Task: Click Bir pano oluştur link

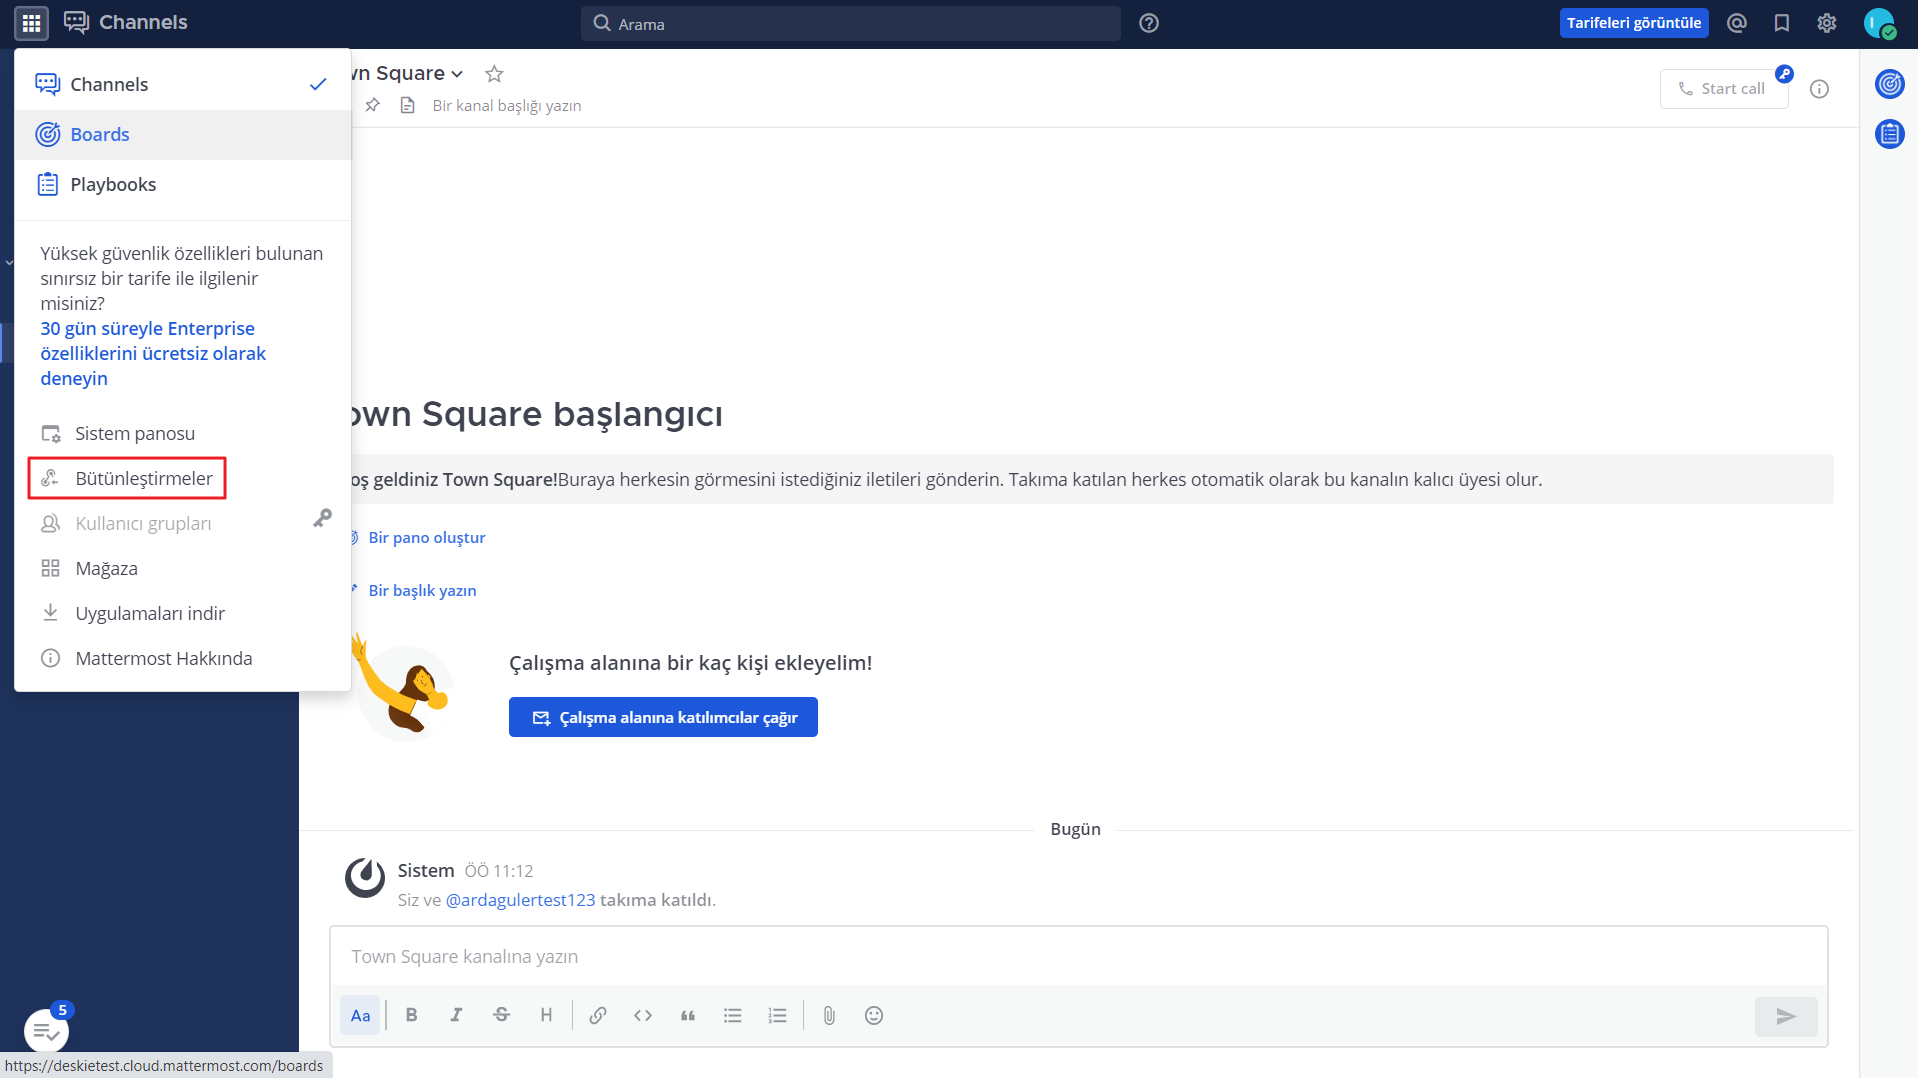Action: point(426,537)
